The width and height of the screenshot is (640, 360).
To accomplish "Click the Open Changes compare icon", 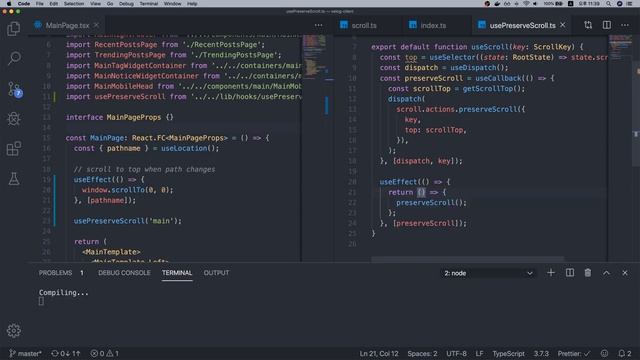I will click(588, 25).
